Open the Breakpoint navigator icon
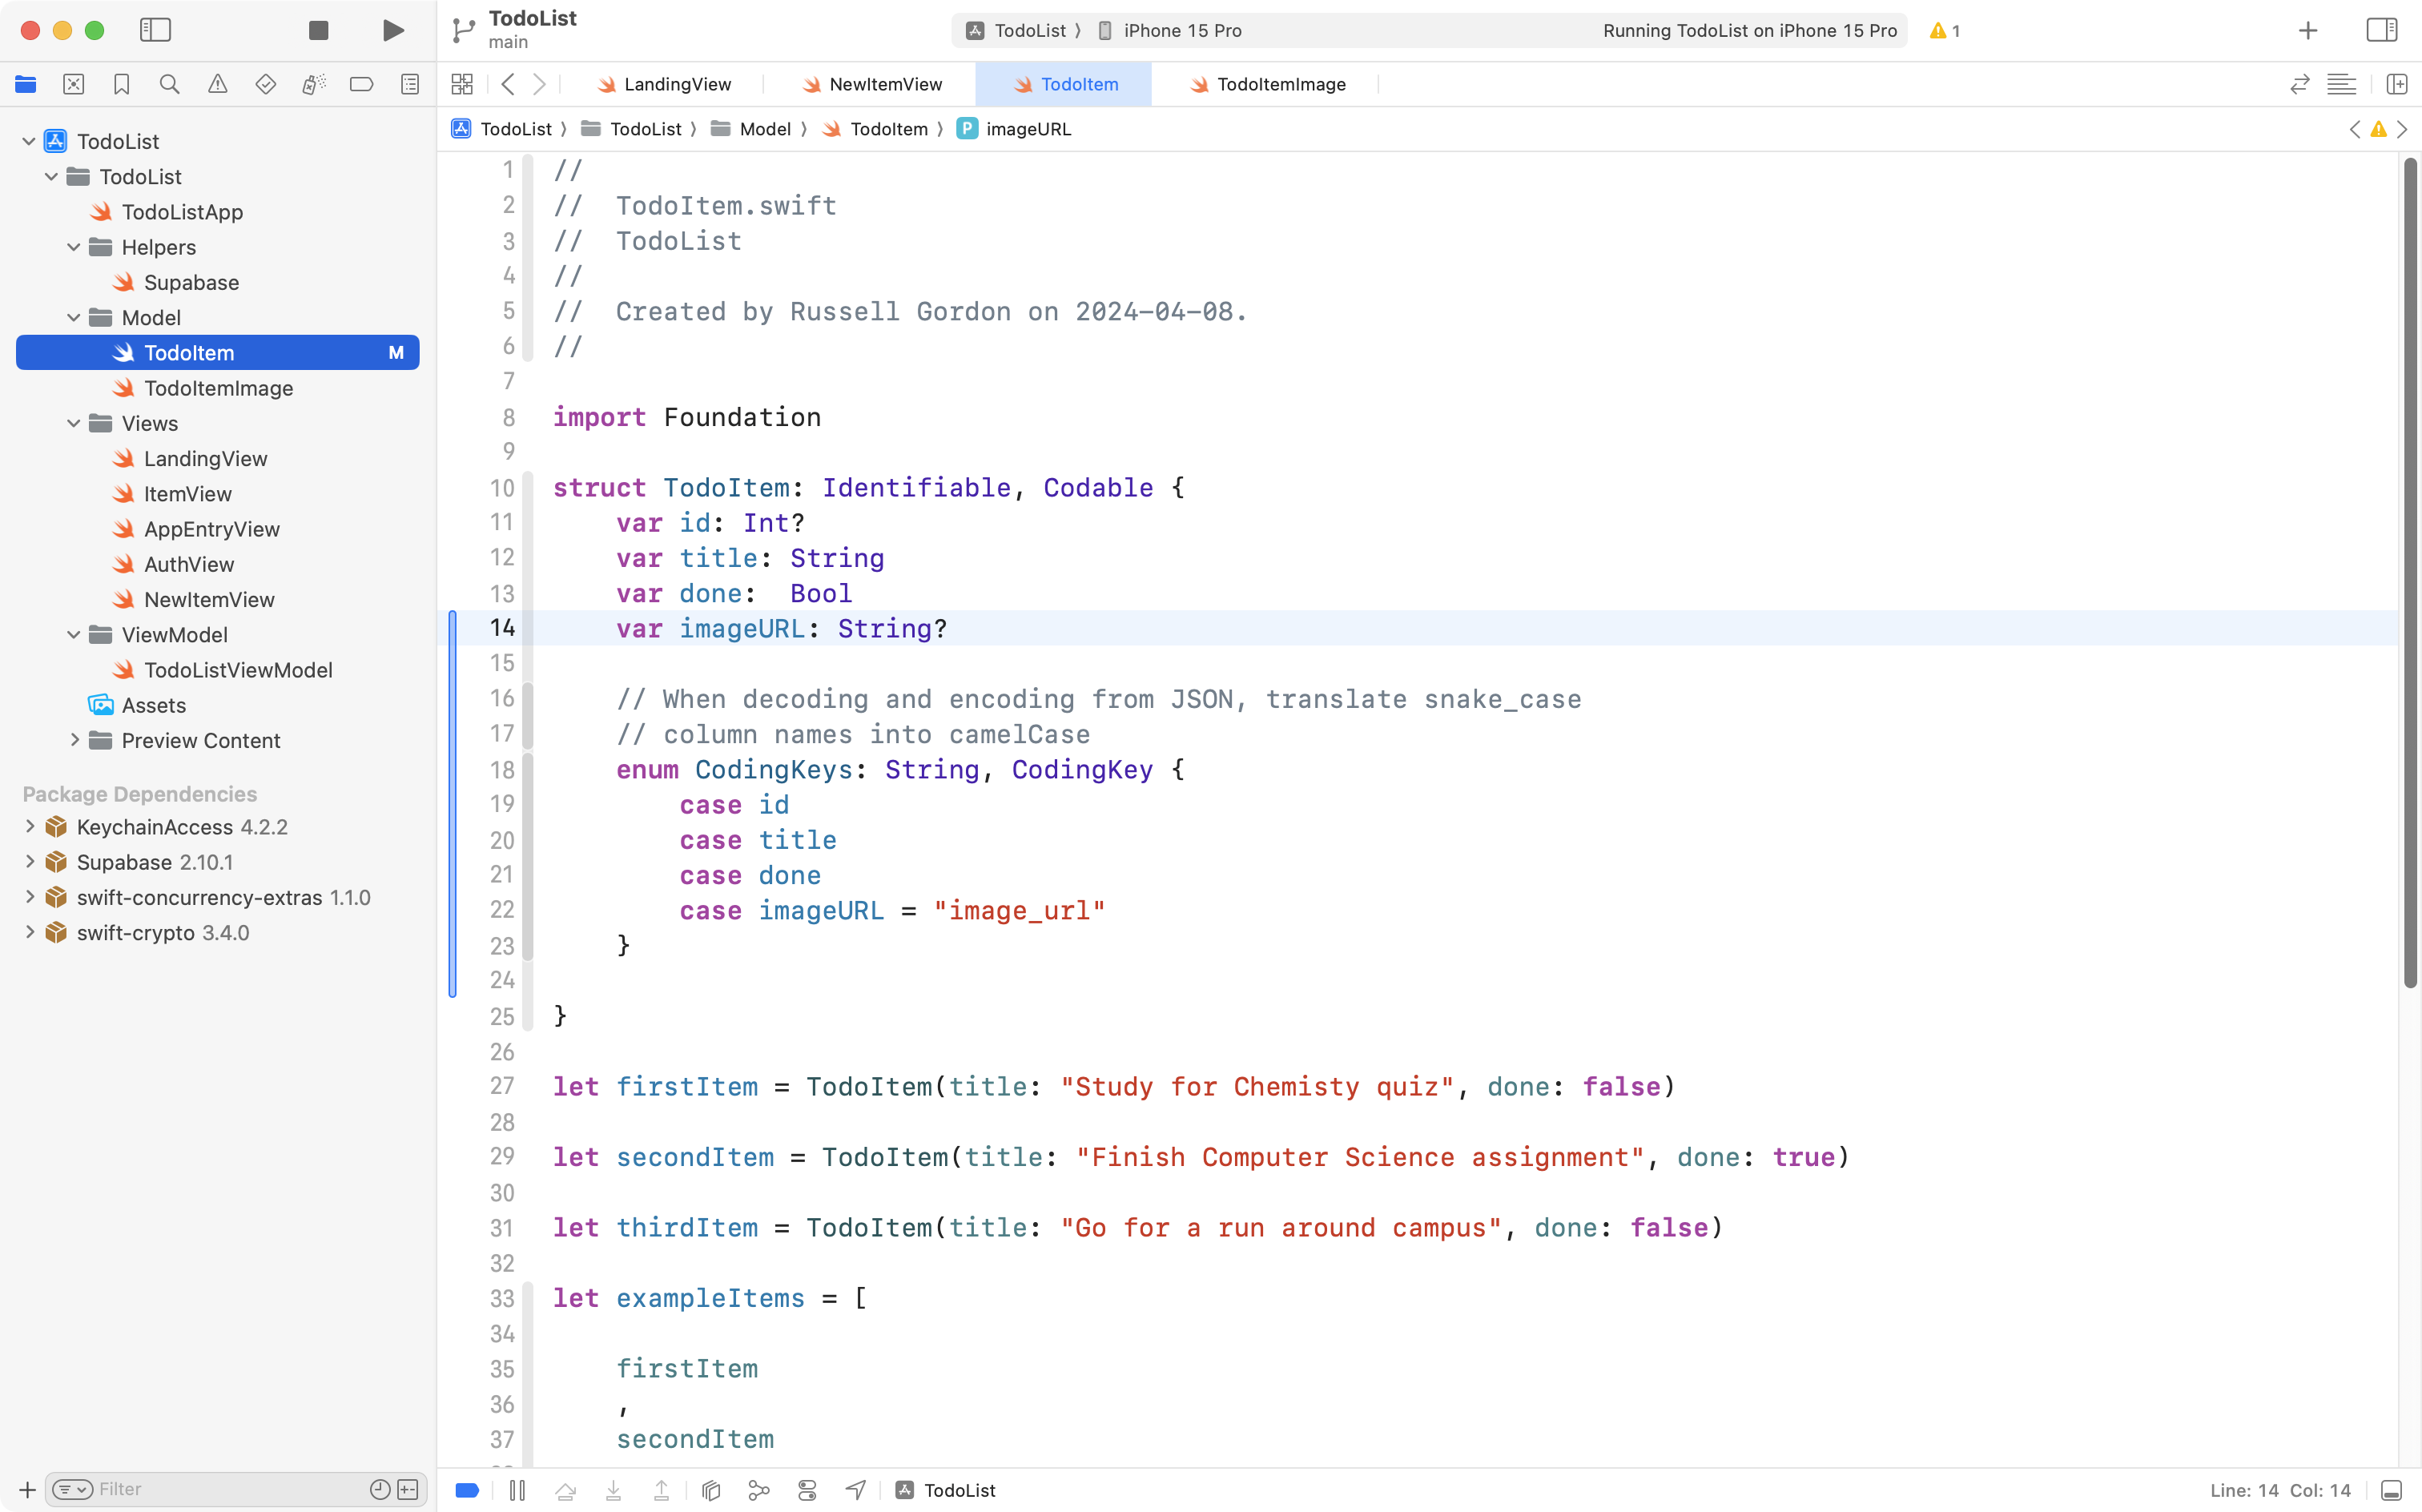The width and height of the screenshot is (2422, 1512). point(361,84)
